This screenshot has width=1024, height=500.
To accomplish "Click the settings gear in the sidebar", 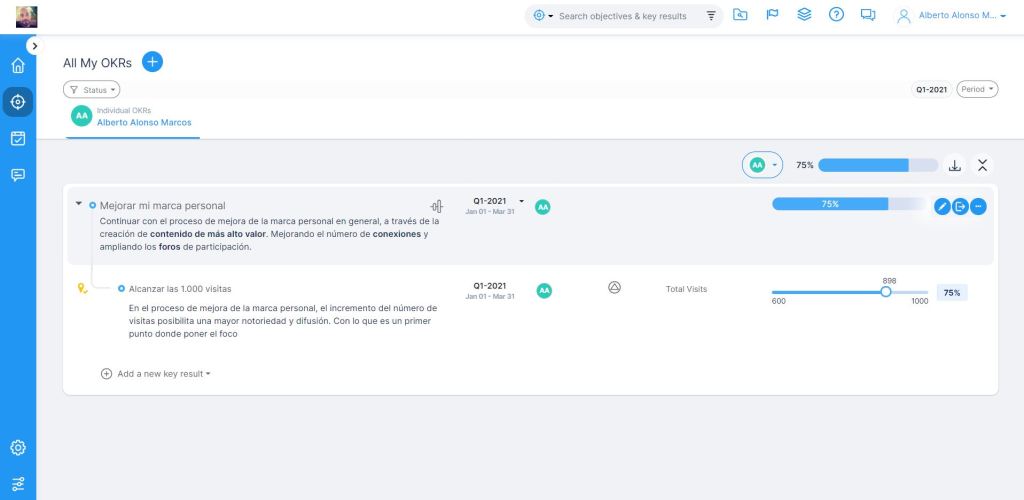I will (x=17, y=447).
